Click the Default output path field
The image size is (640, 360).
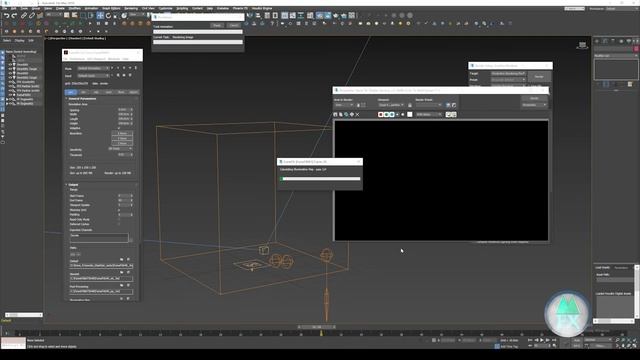[x=101, y=266]
